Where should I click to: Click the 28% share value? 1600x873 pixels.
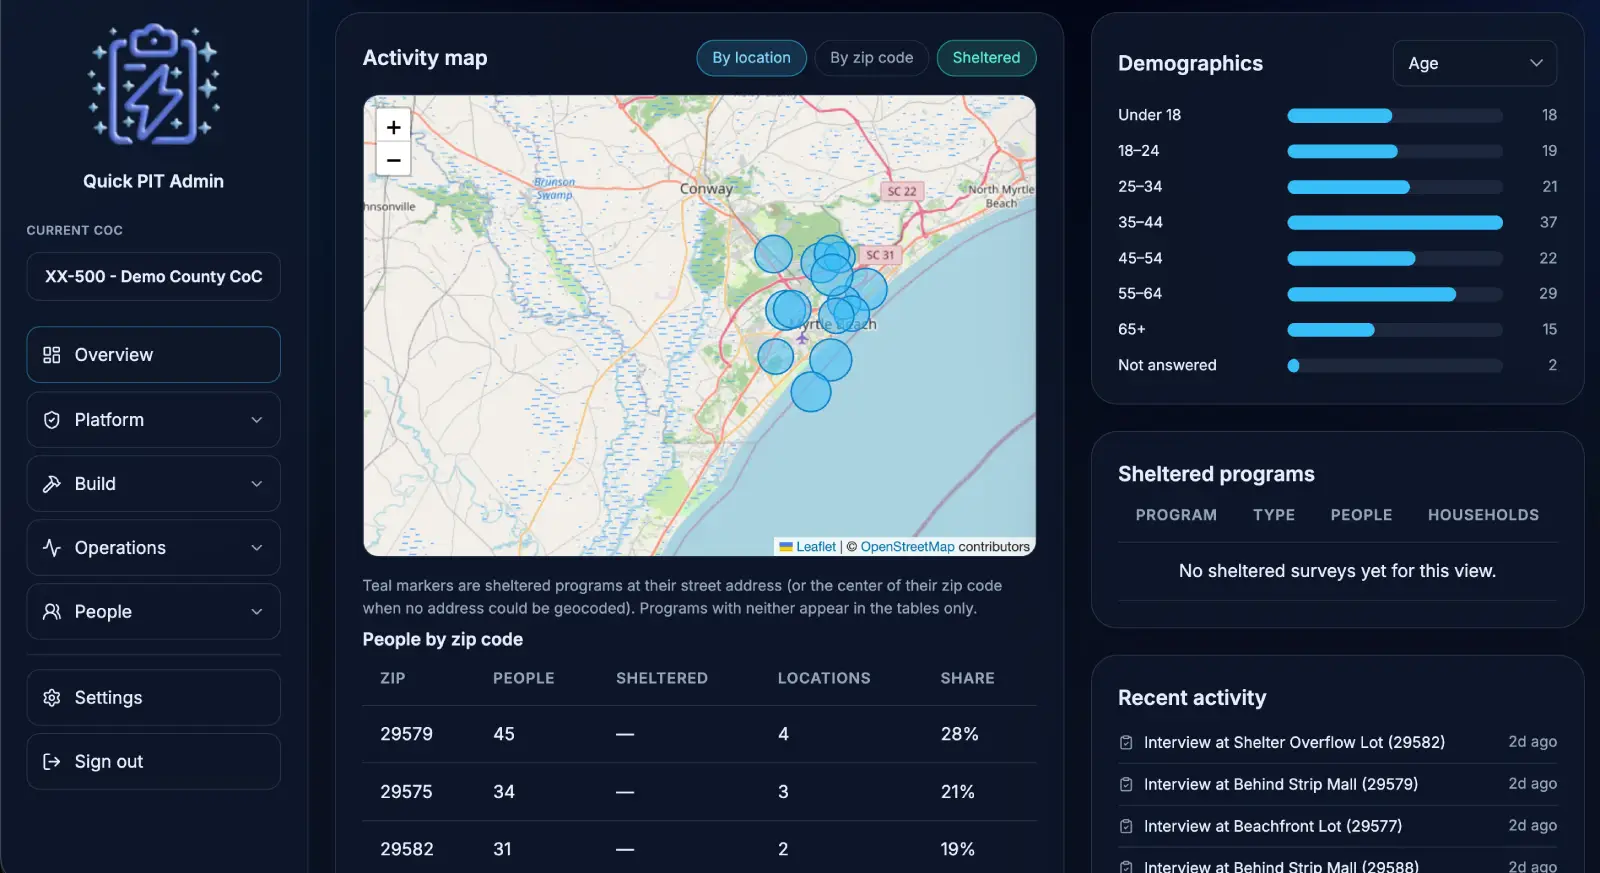coord(959,734)
